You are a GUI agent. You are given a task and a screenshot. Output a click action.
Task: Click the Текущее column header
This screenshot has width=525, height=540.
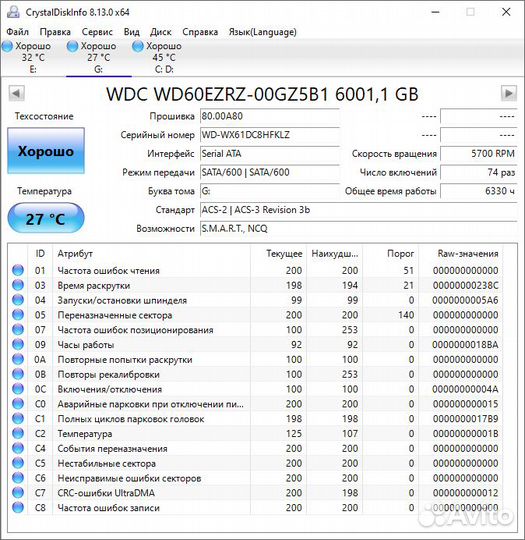click(x=278, y=254)
